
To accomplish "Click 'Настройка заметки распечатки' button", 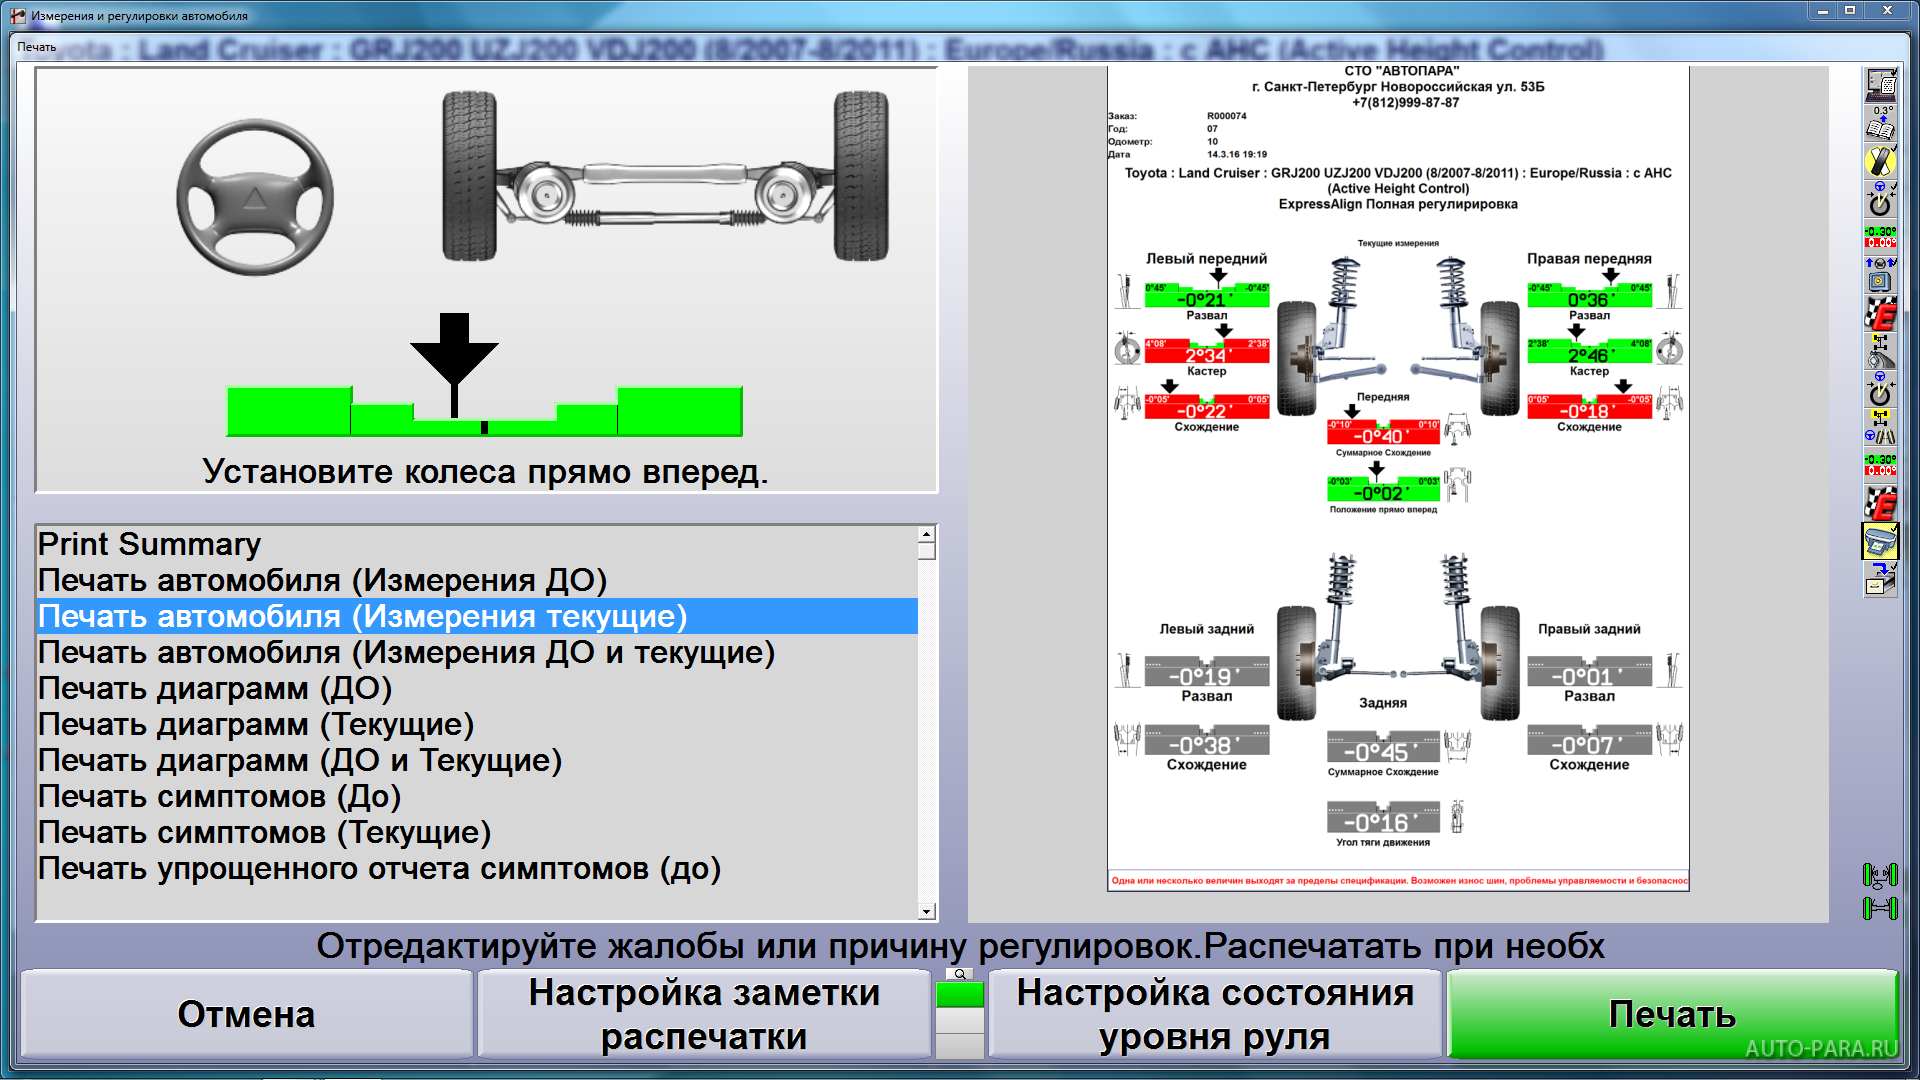I will [x=704, y=1014].
